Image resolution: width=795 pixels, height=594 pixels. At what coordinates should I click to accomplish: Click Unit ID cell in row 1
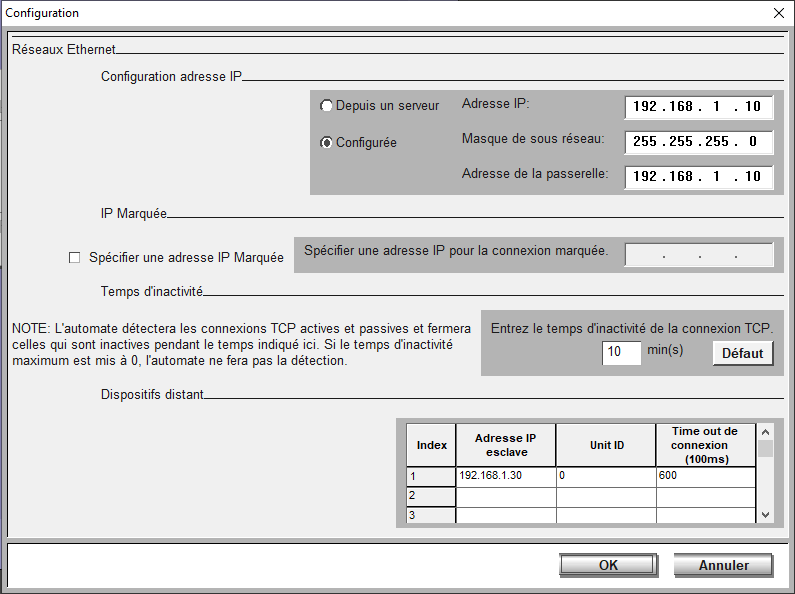(x=606, y=477)
